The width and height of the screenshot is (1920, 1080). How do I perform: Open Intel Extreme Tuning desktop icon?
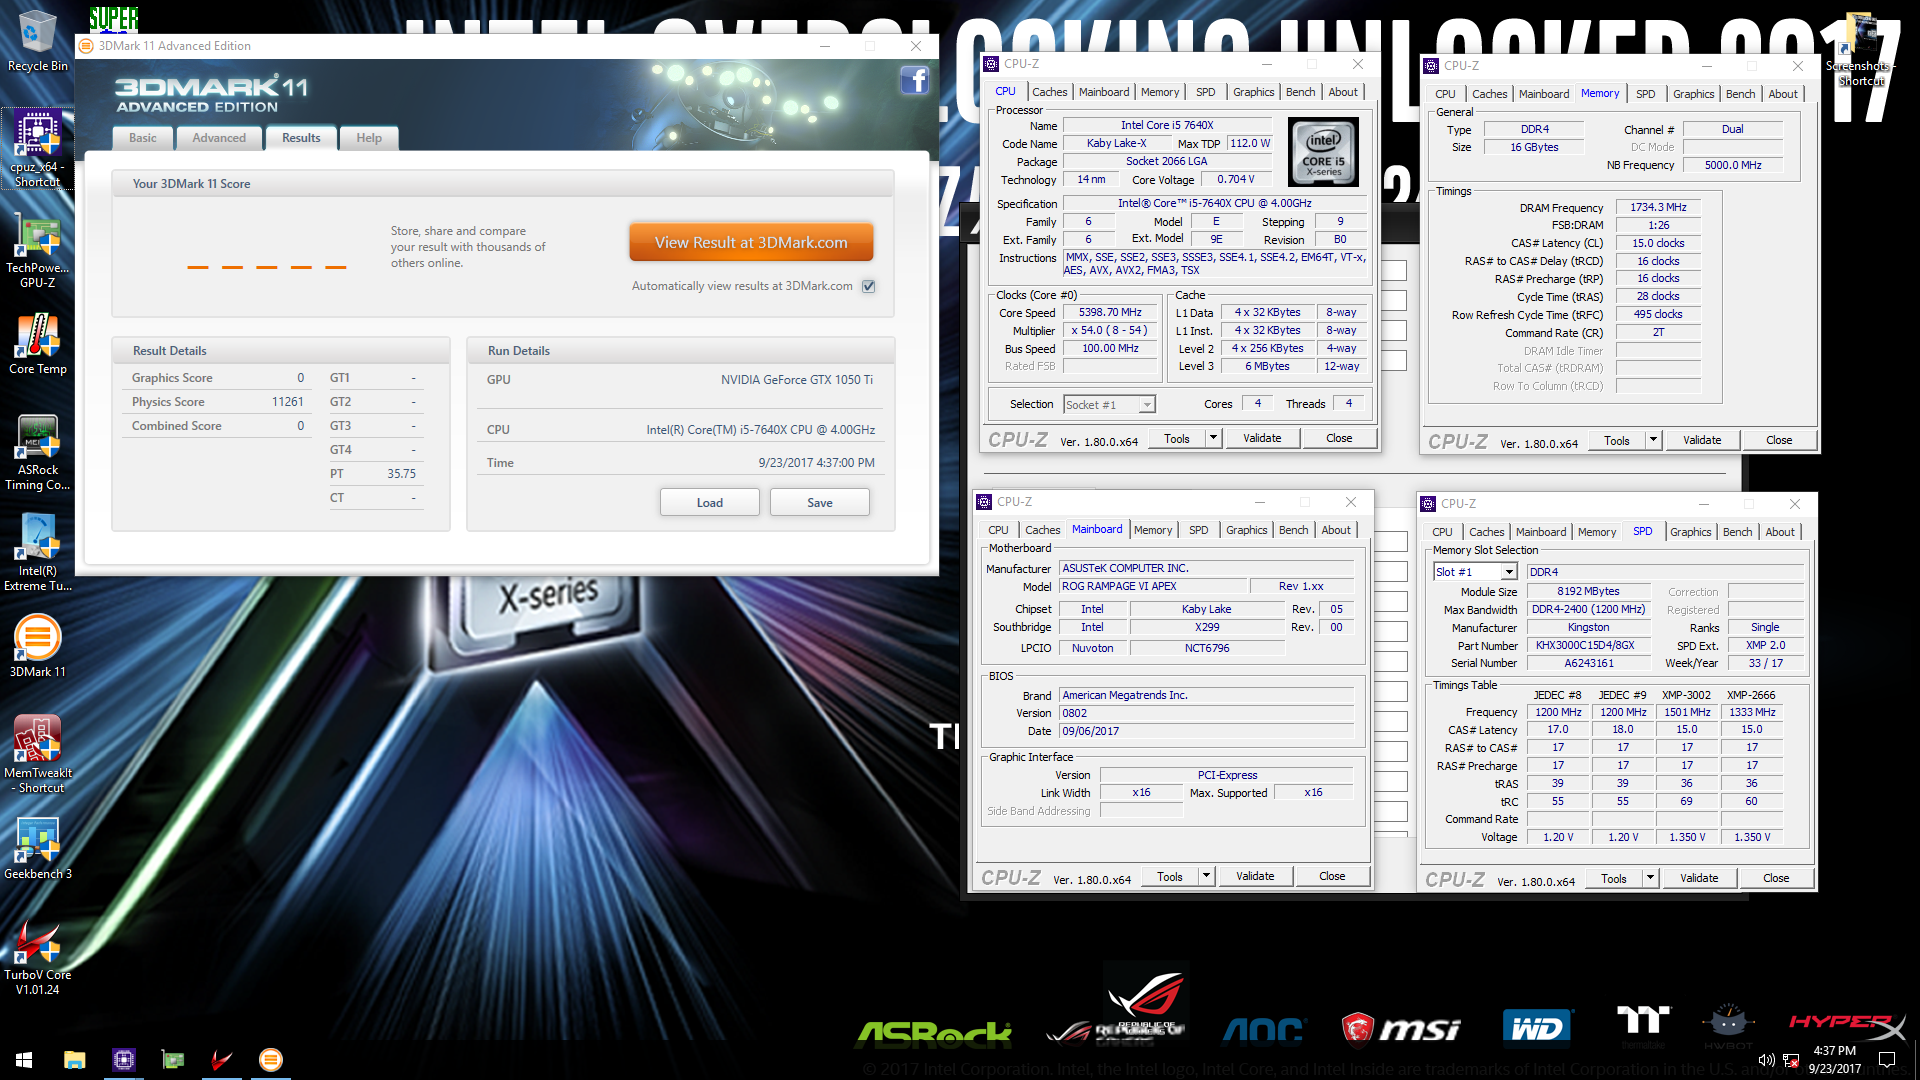click(x=37, y=553)
